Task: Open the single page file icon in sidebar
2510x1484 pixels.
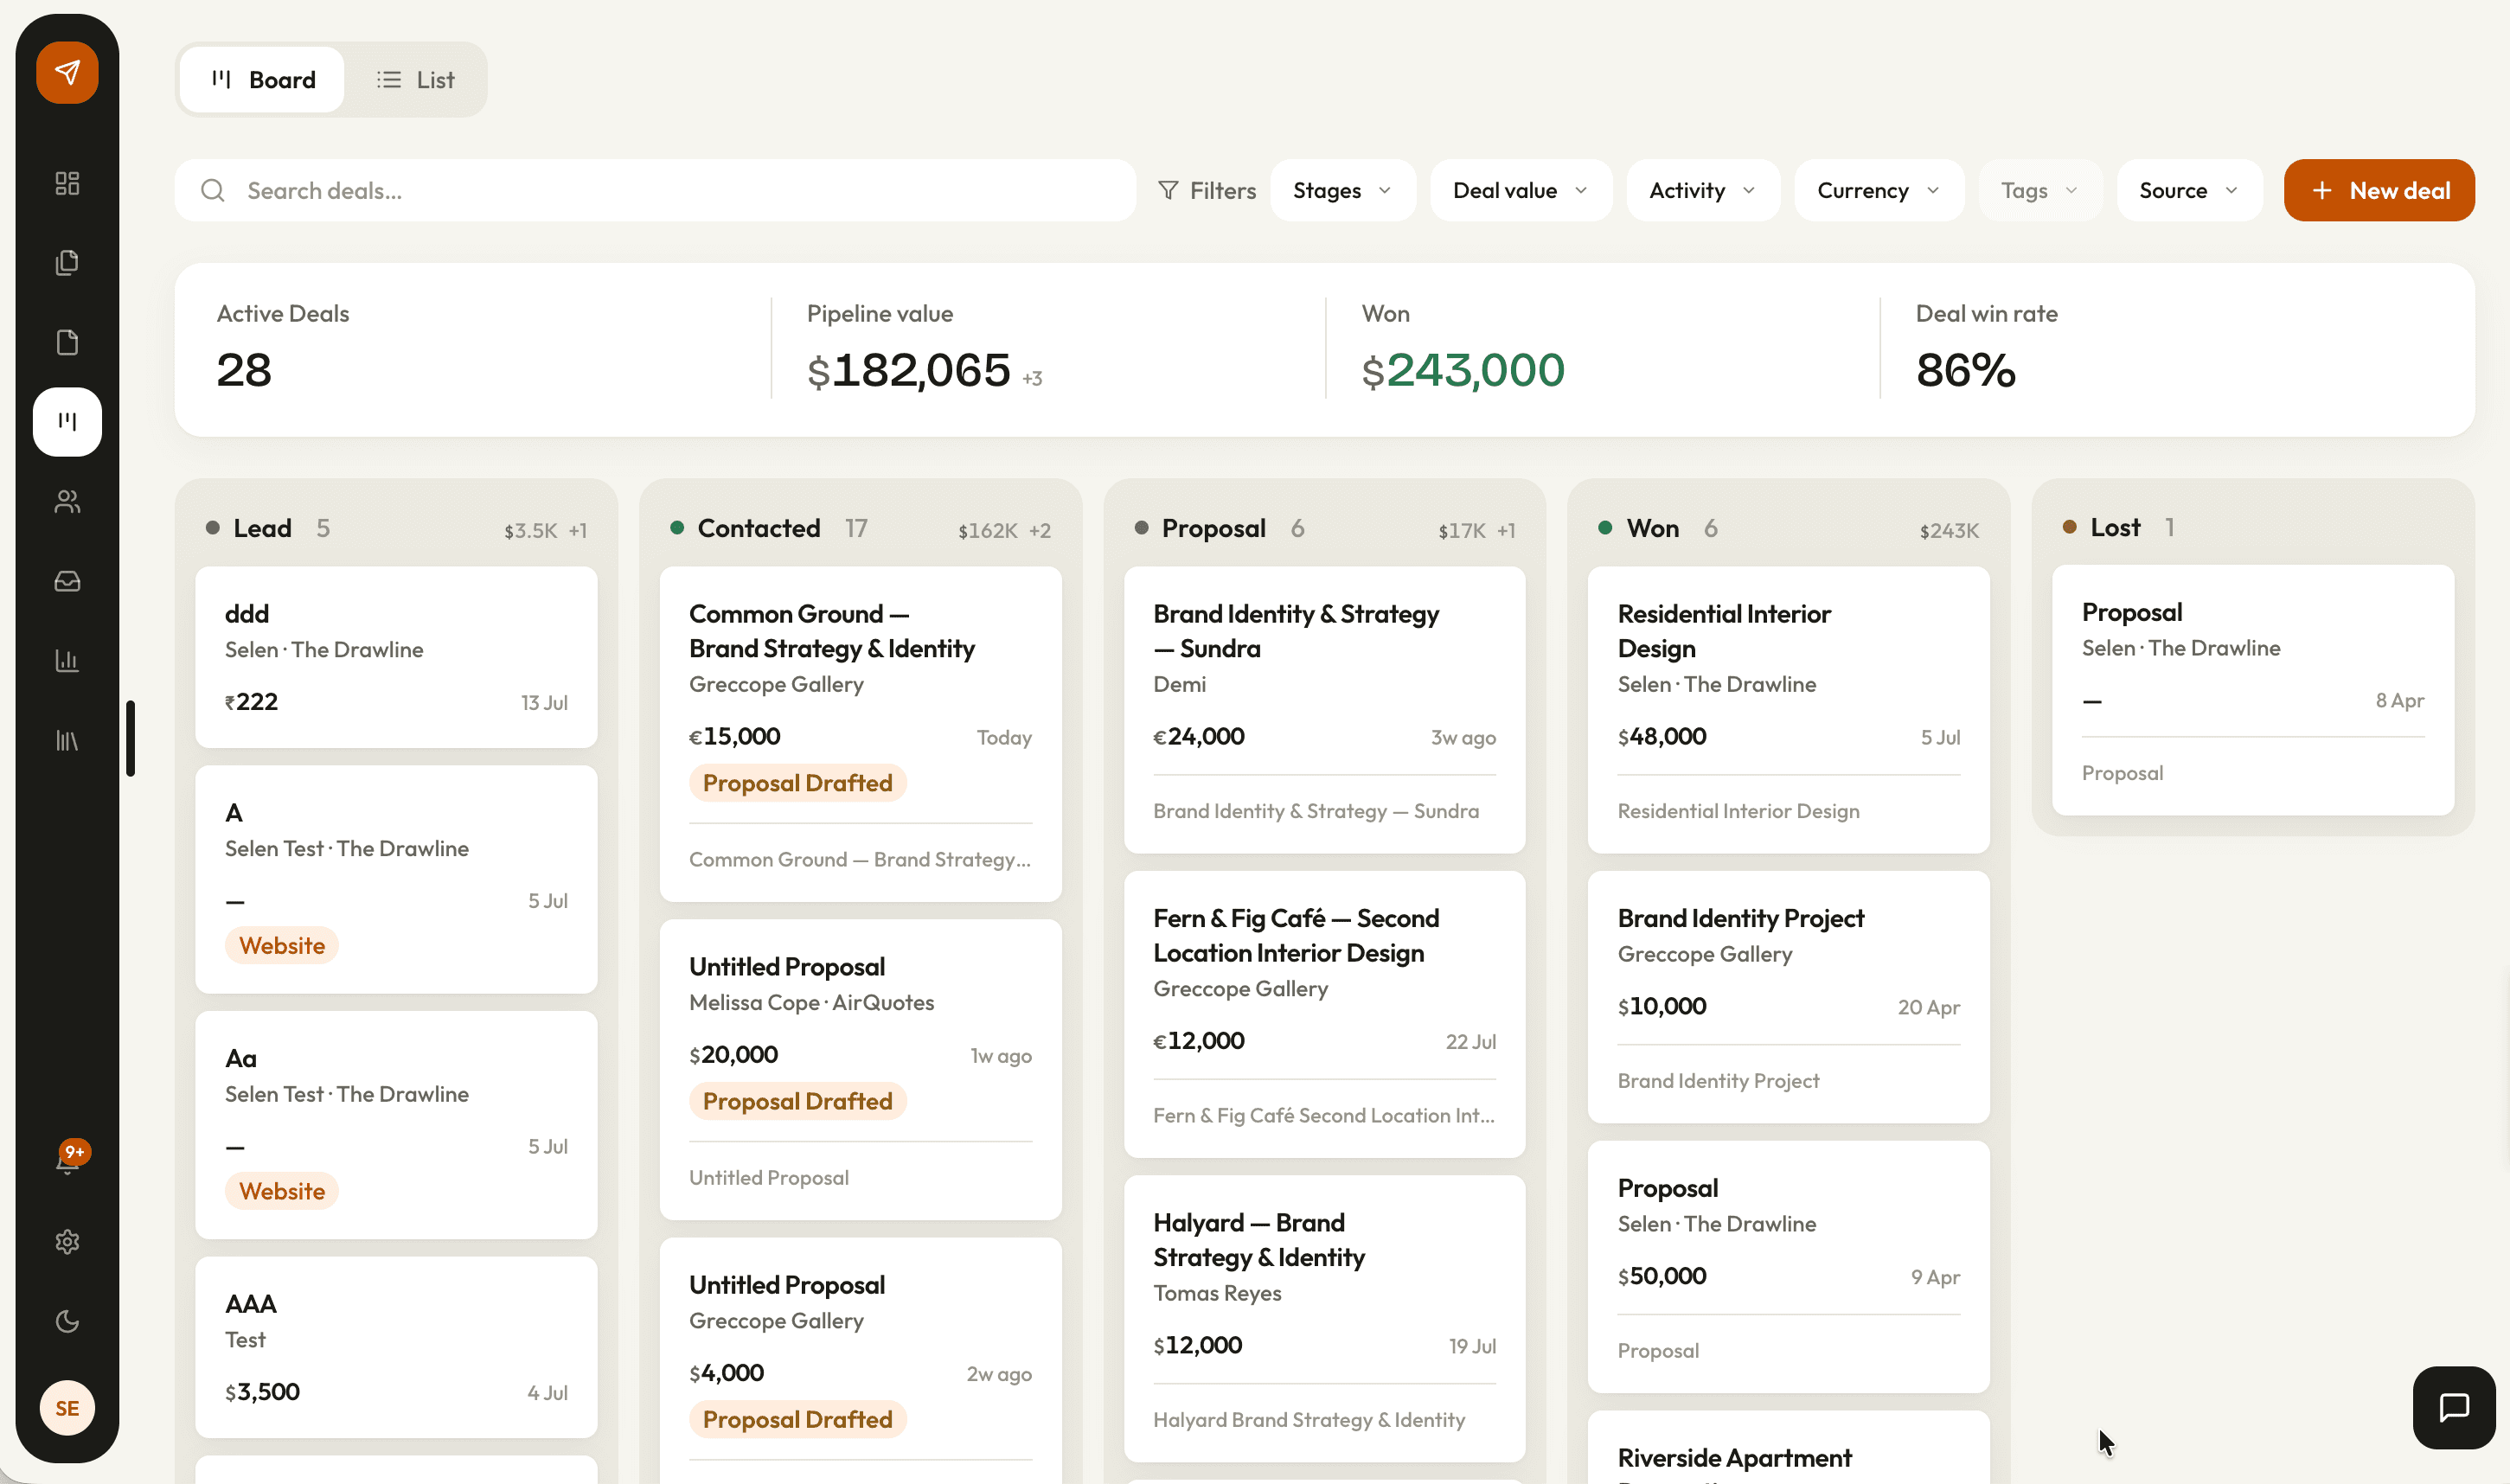Action: 67,342
